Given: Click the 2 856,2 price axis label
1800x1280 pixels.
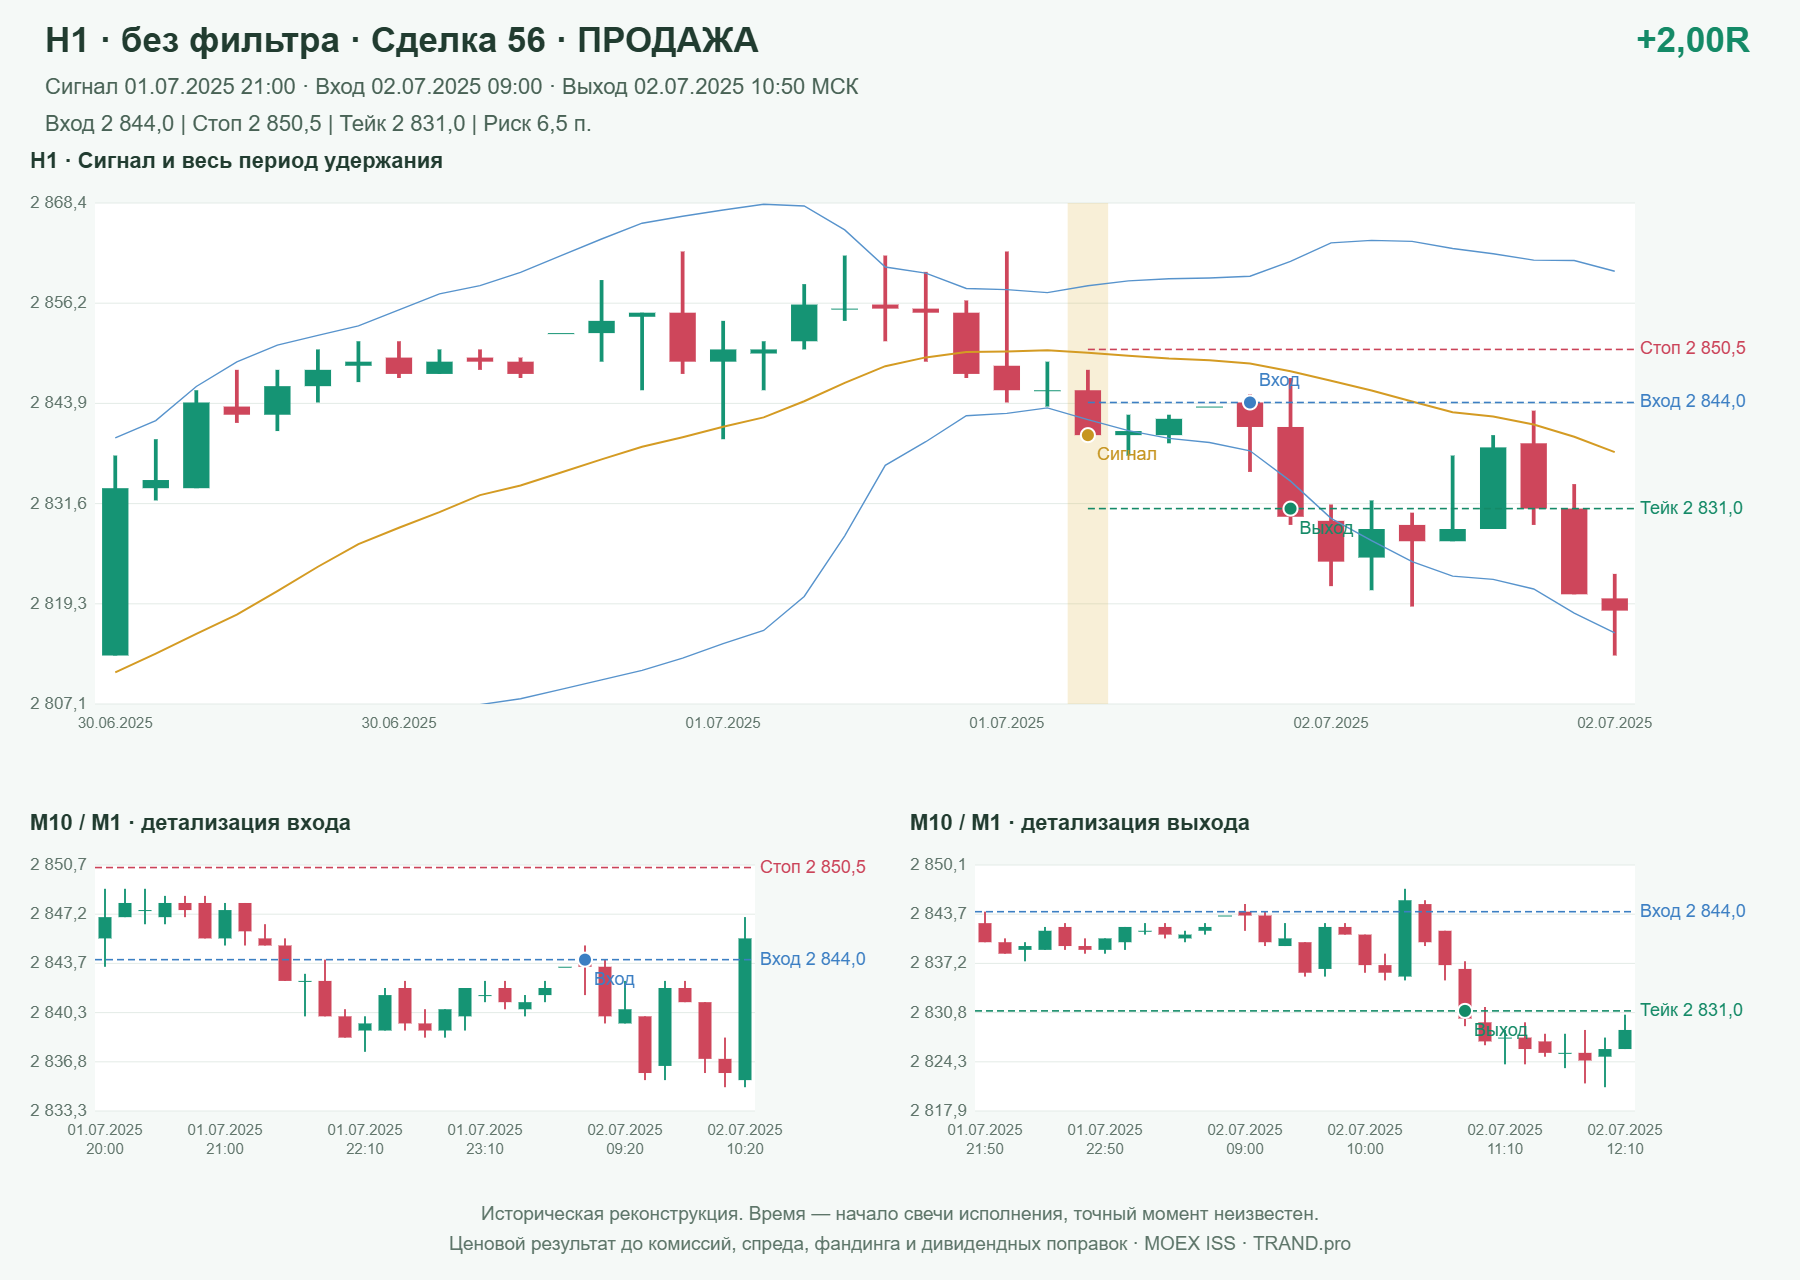Looking at the screenshot, I should click(x=58, y=303).
